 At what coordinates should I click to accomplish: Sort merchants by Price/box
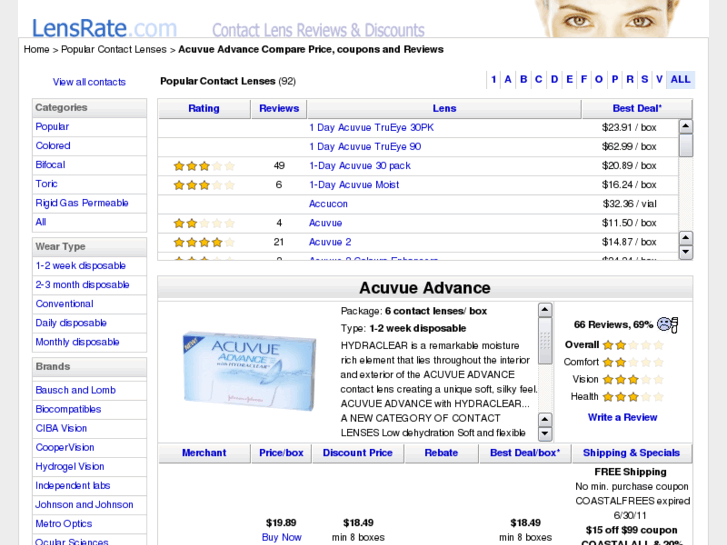coord(281,453)
